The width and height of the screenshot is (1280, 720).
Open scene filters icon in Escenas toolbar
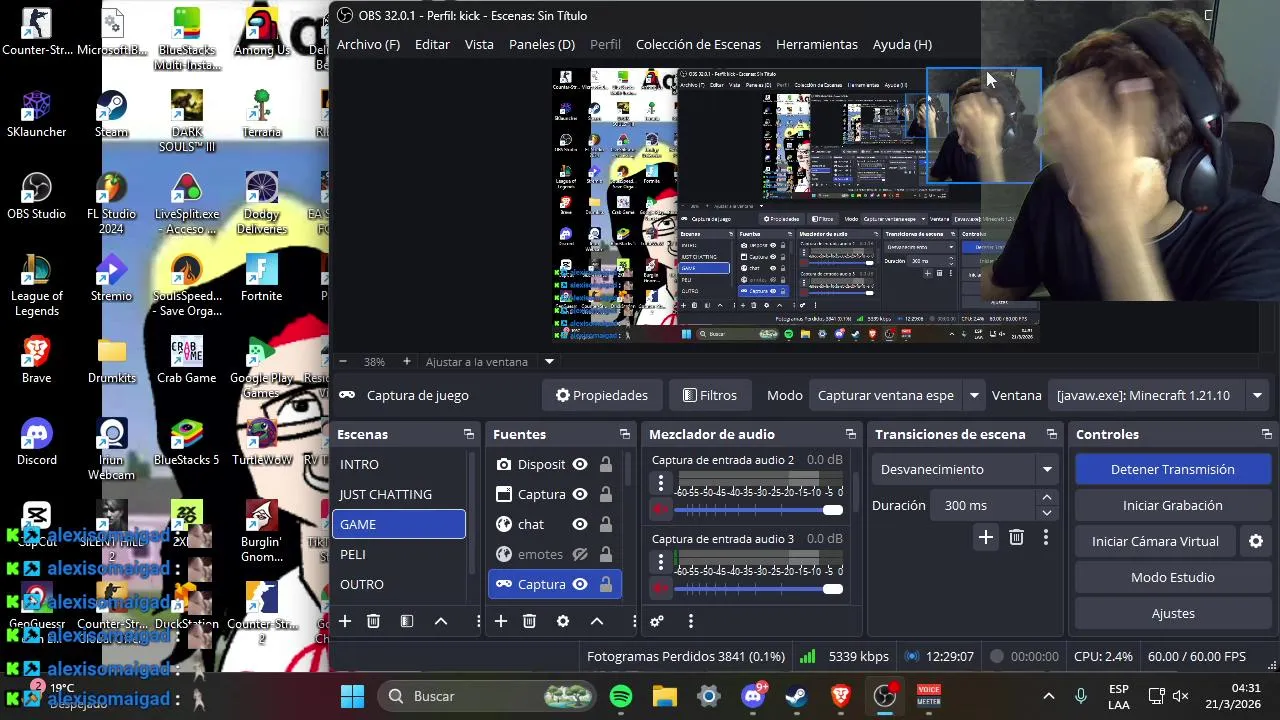coord(407,621)
